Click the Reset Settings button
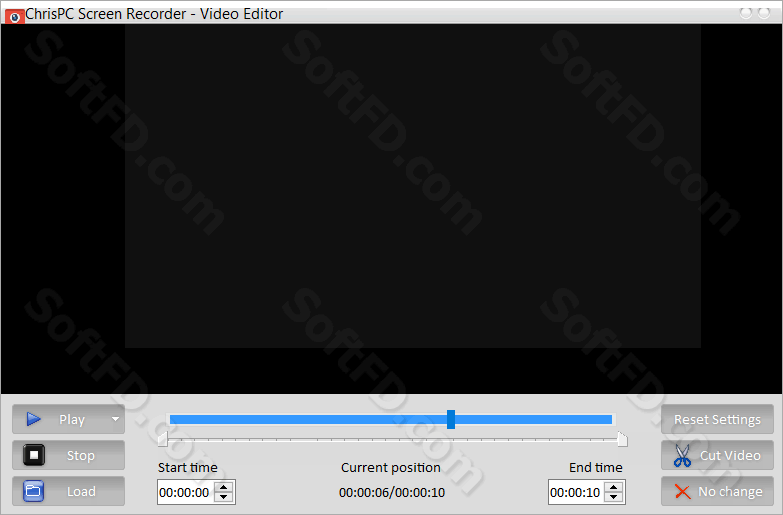This screenshot has height=515, width=783. (717, 419)
